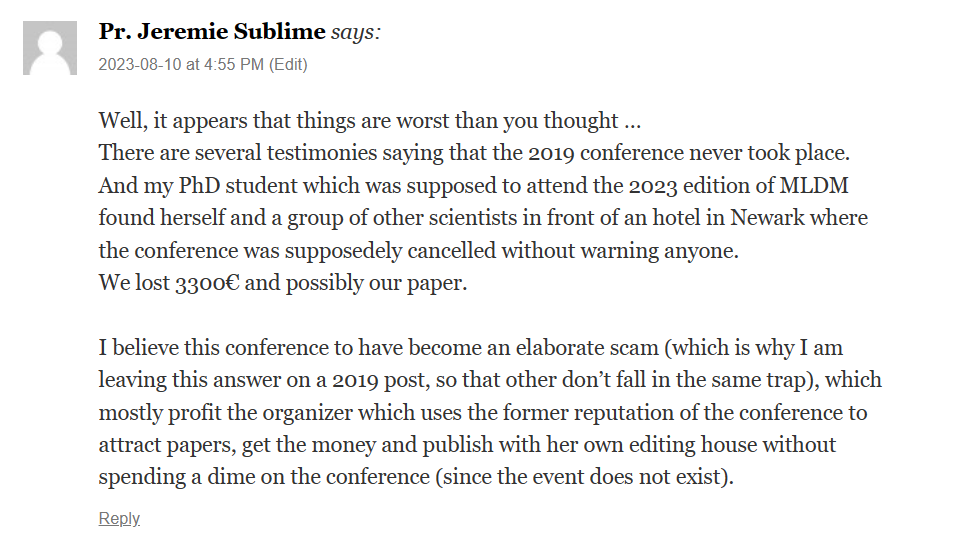Click the author name Pr. Jeremie Sublime
Viewport: 966px width, 541px height.
(212, 32)
